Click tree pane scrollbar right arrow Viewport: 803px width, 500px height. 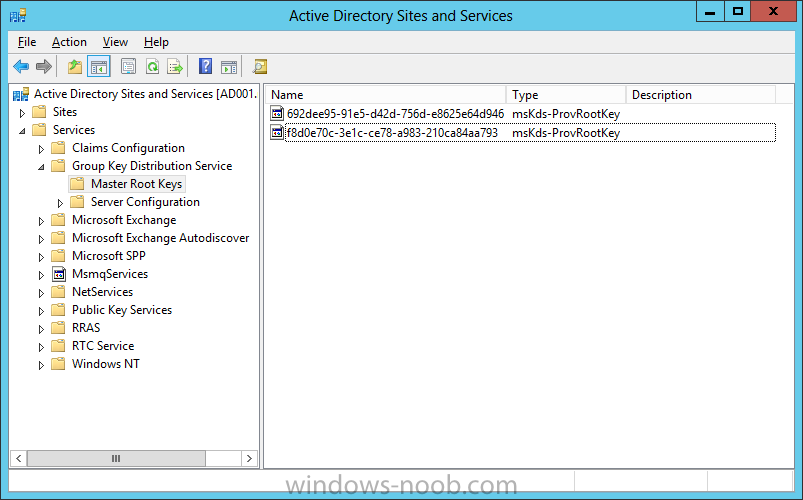tap(249, 458)
